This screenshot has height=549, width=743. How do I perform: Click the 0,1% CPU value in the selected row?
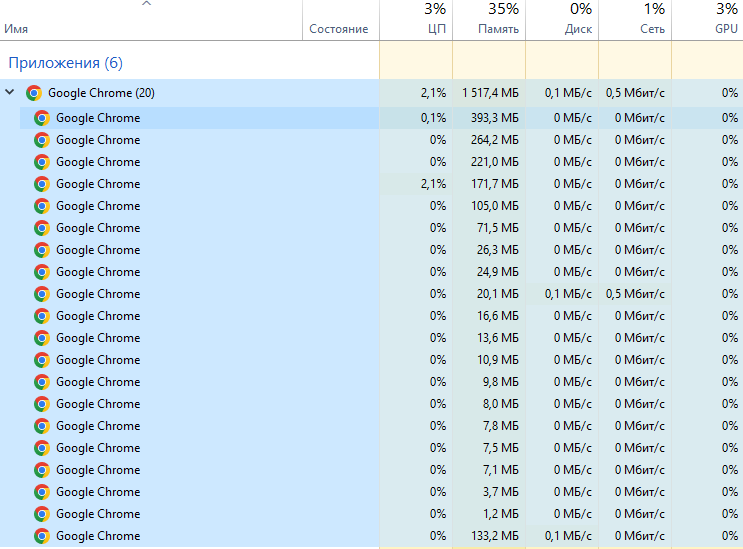(x=434, y=118)
